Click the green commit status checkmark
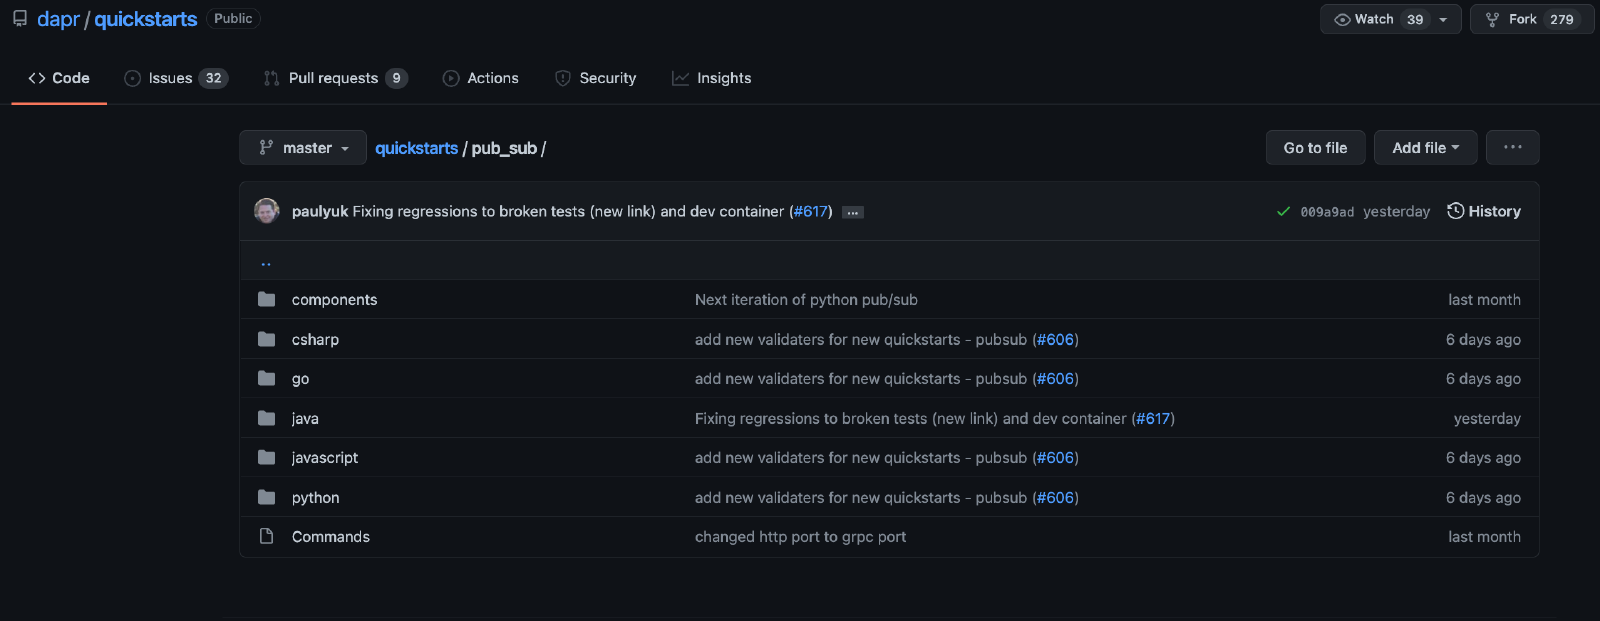Image resolution: width=1600 pixels, height=621 pixels. click(x=1283, y=211)
